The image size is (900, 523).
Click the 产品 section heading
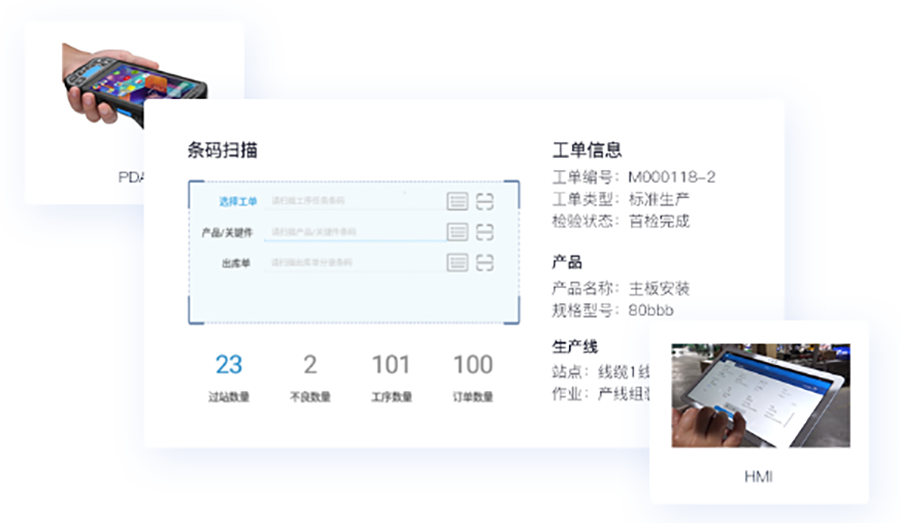[567, 262]
